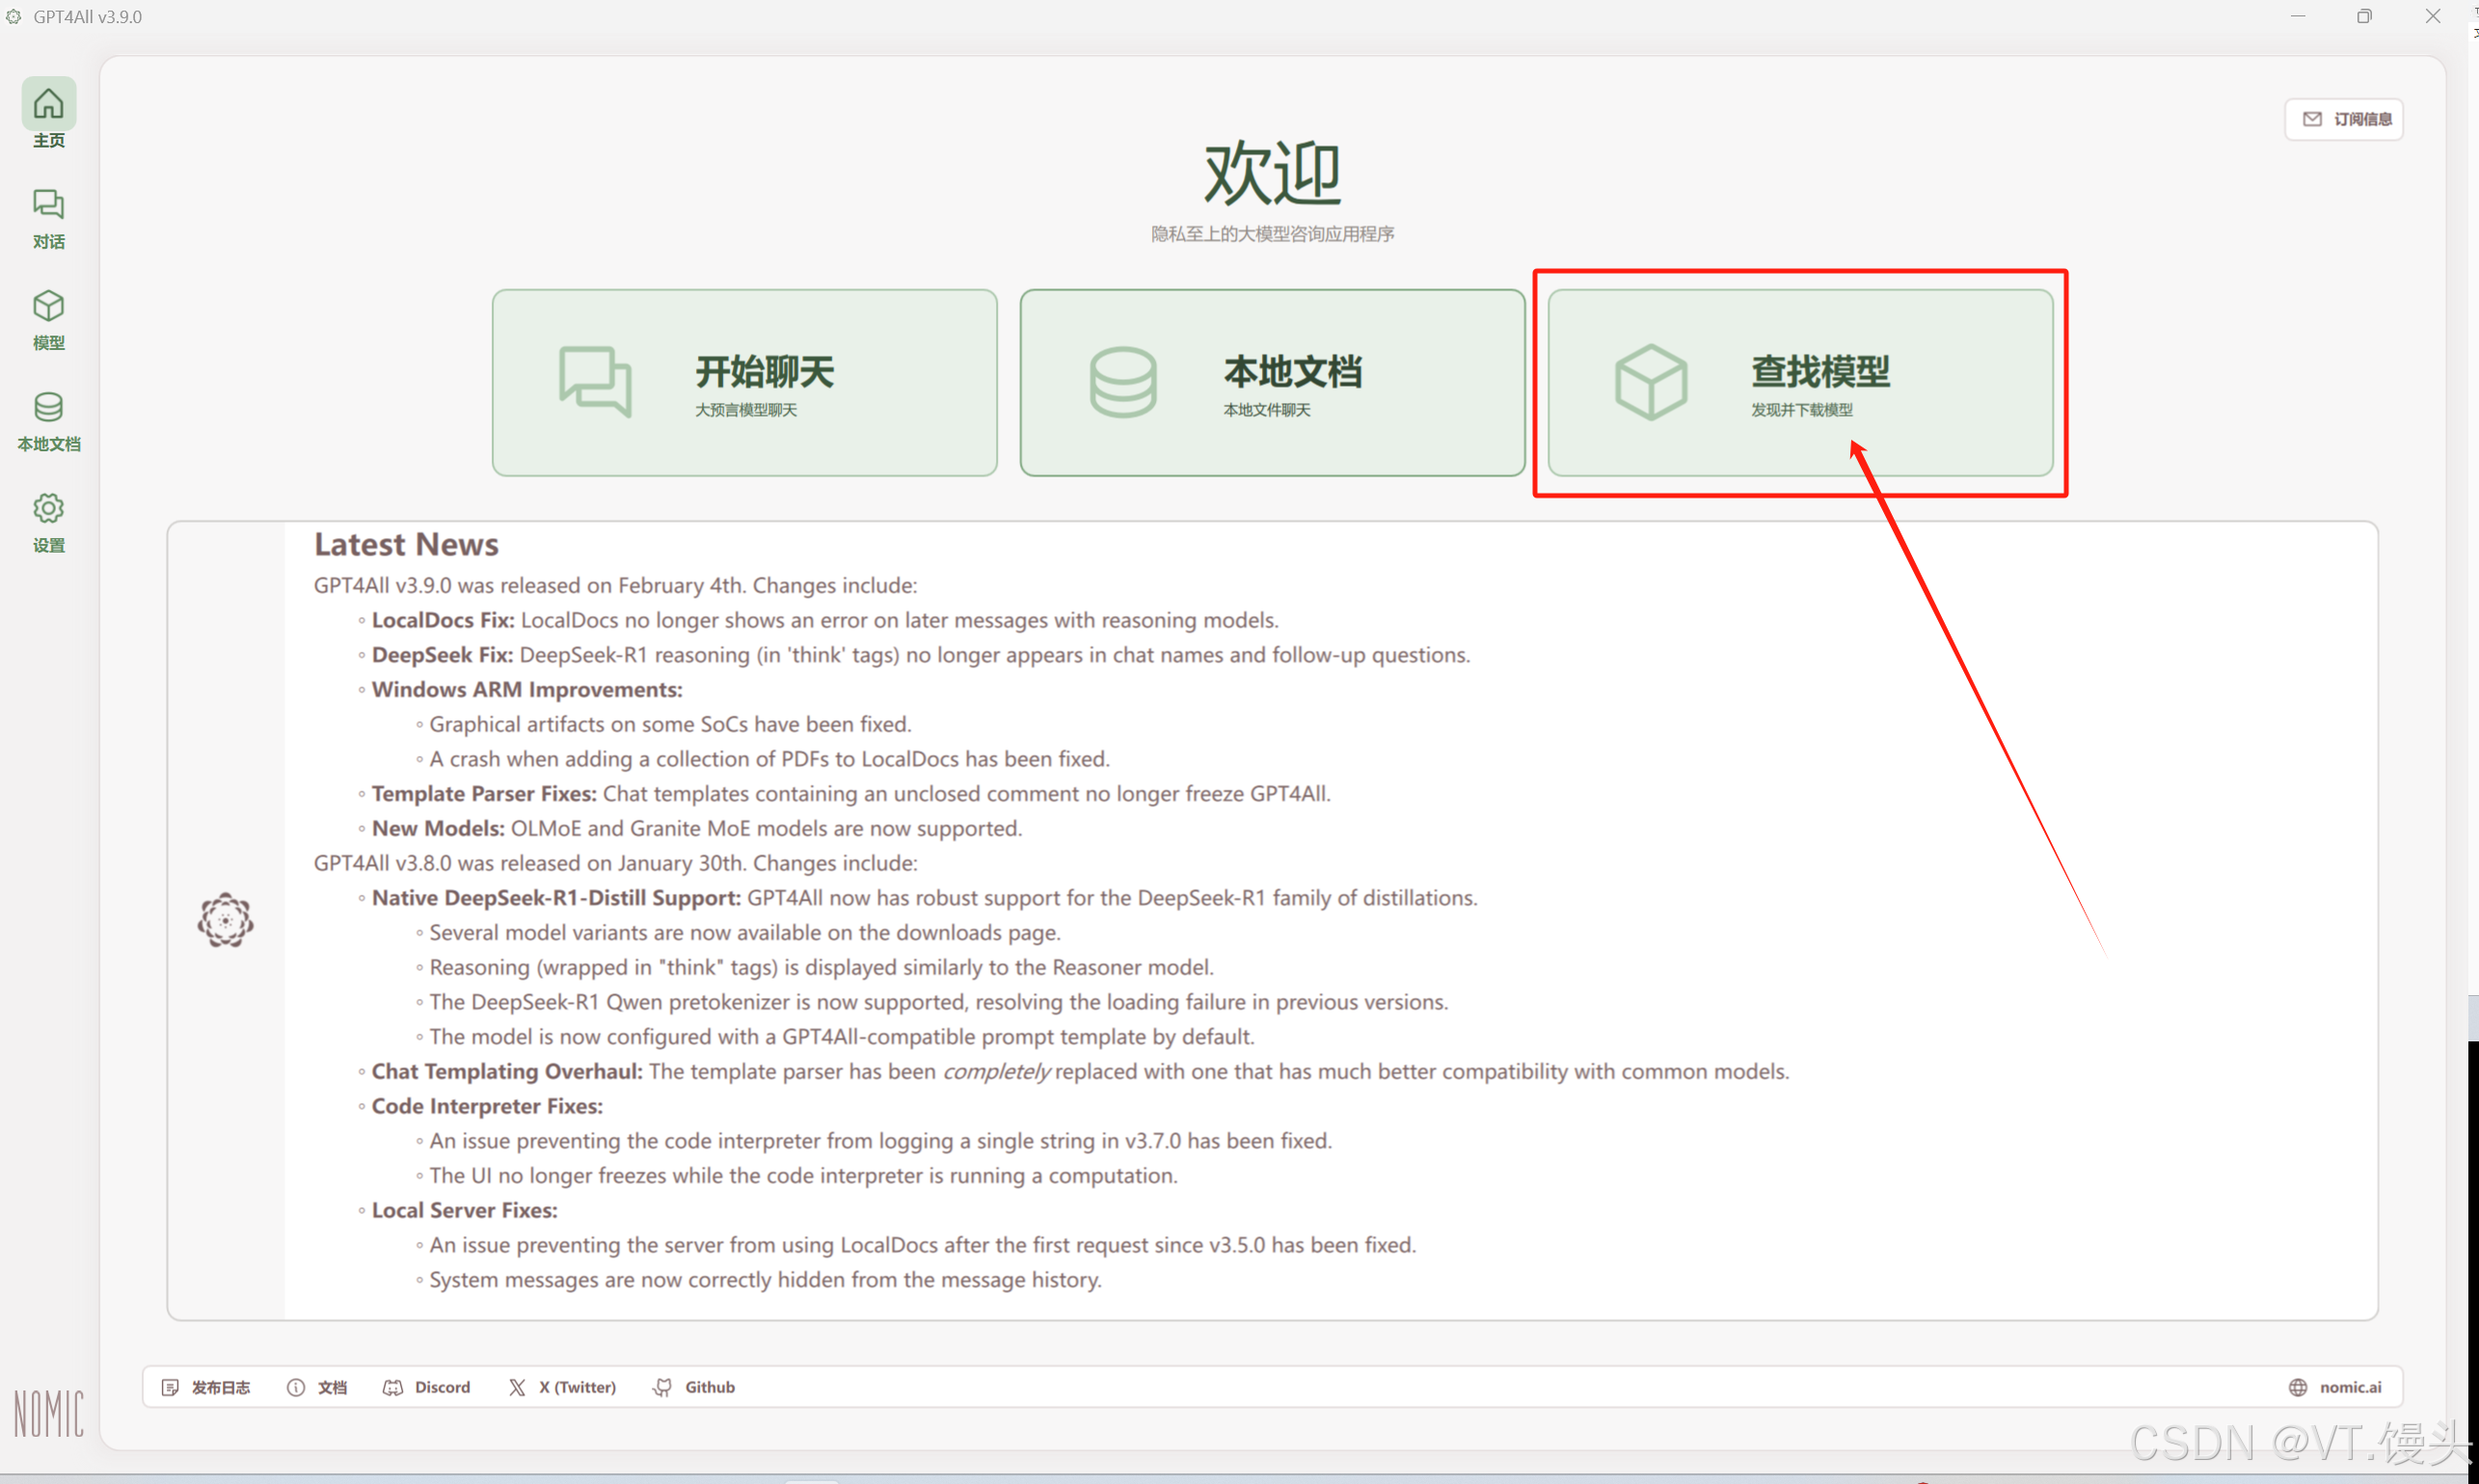Open the X (Twitter) link
2479x1484 pixels.
pos(563,1387)
